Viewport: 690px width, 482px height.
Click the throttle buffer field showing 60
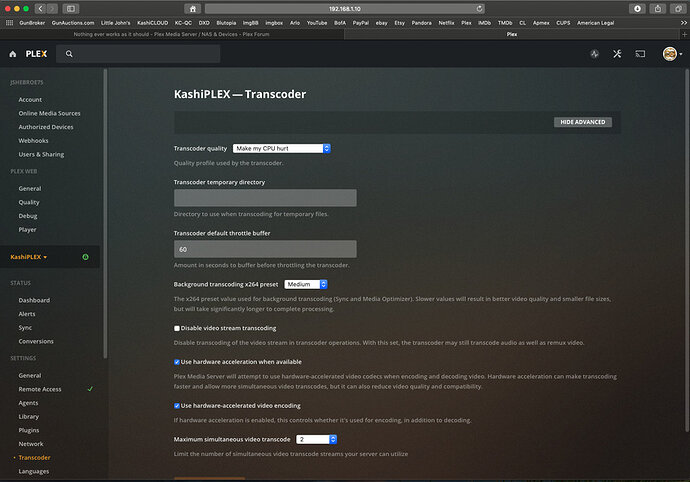click(x=265, y=249)
